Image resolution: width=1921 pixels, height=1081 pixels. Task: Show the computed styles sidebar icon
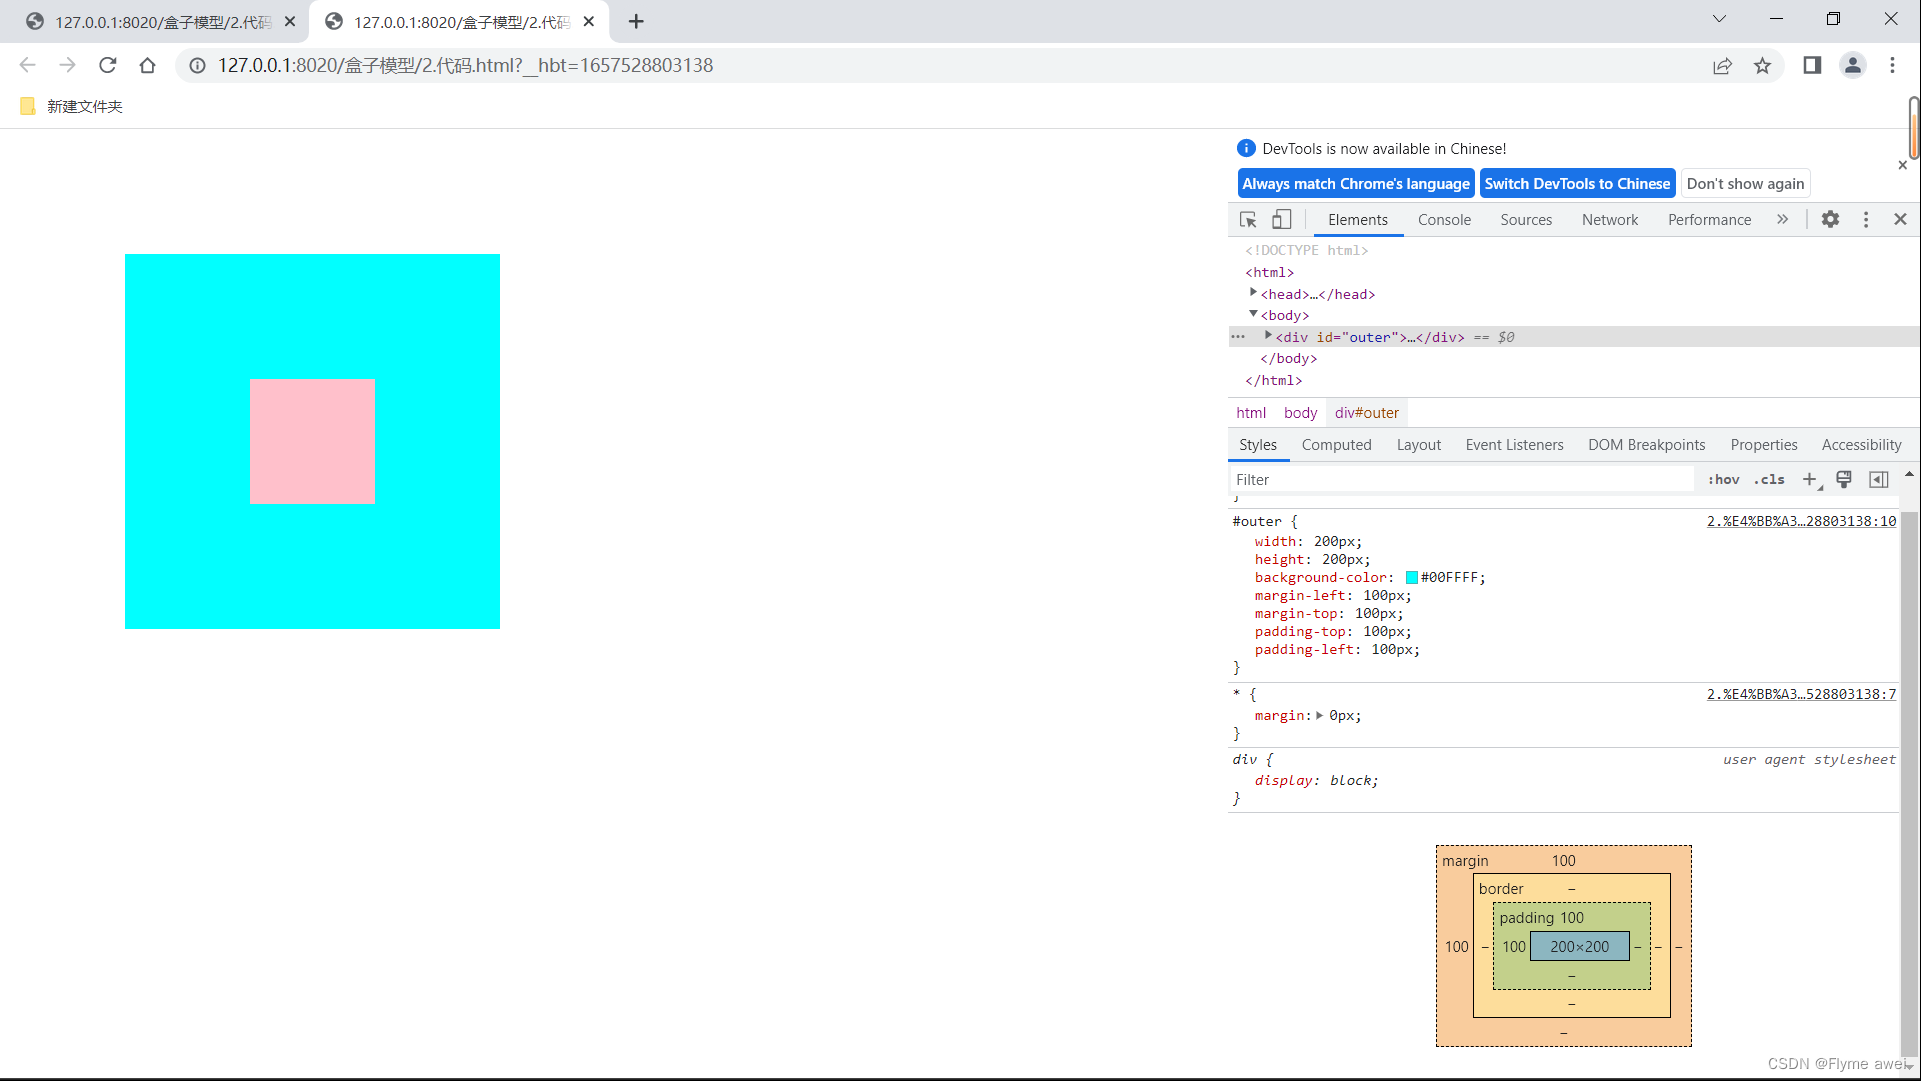tap(1879, 480)
